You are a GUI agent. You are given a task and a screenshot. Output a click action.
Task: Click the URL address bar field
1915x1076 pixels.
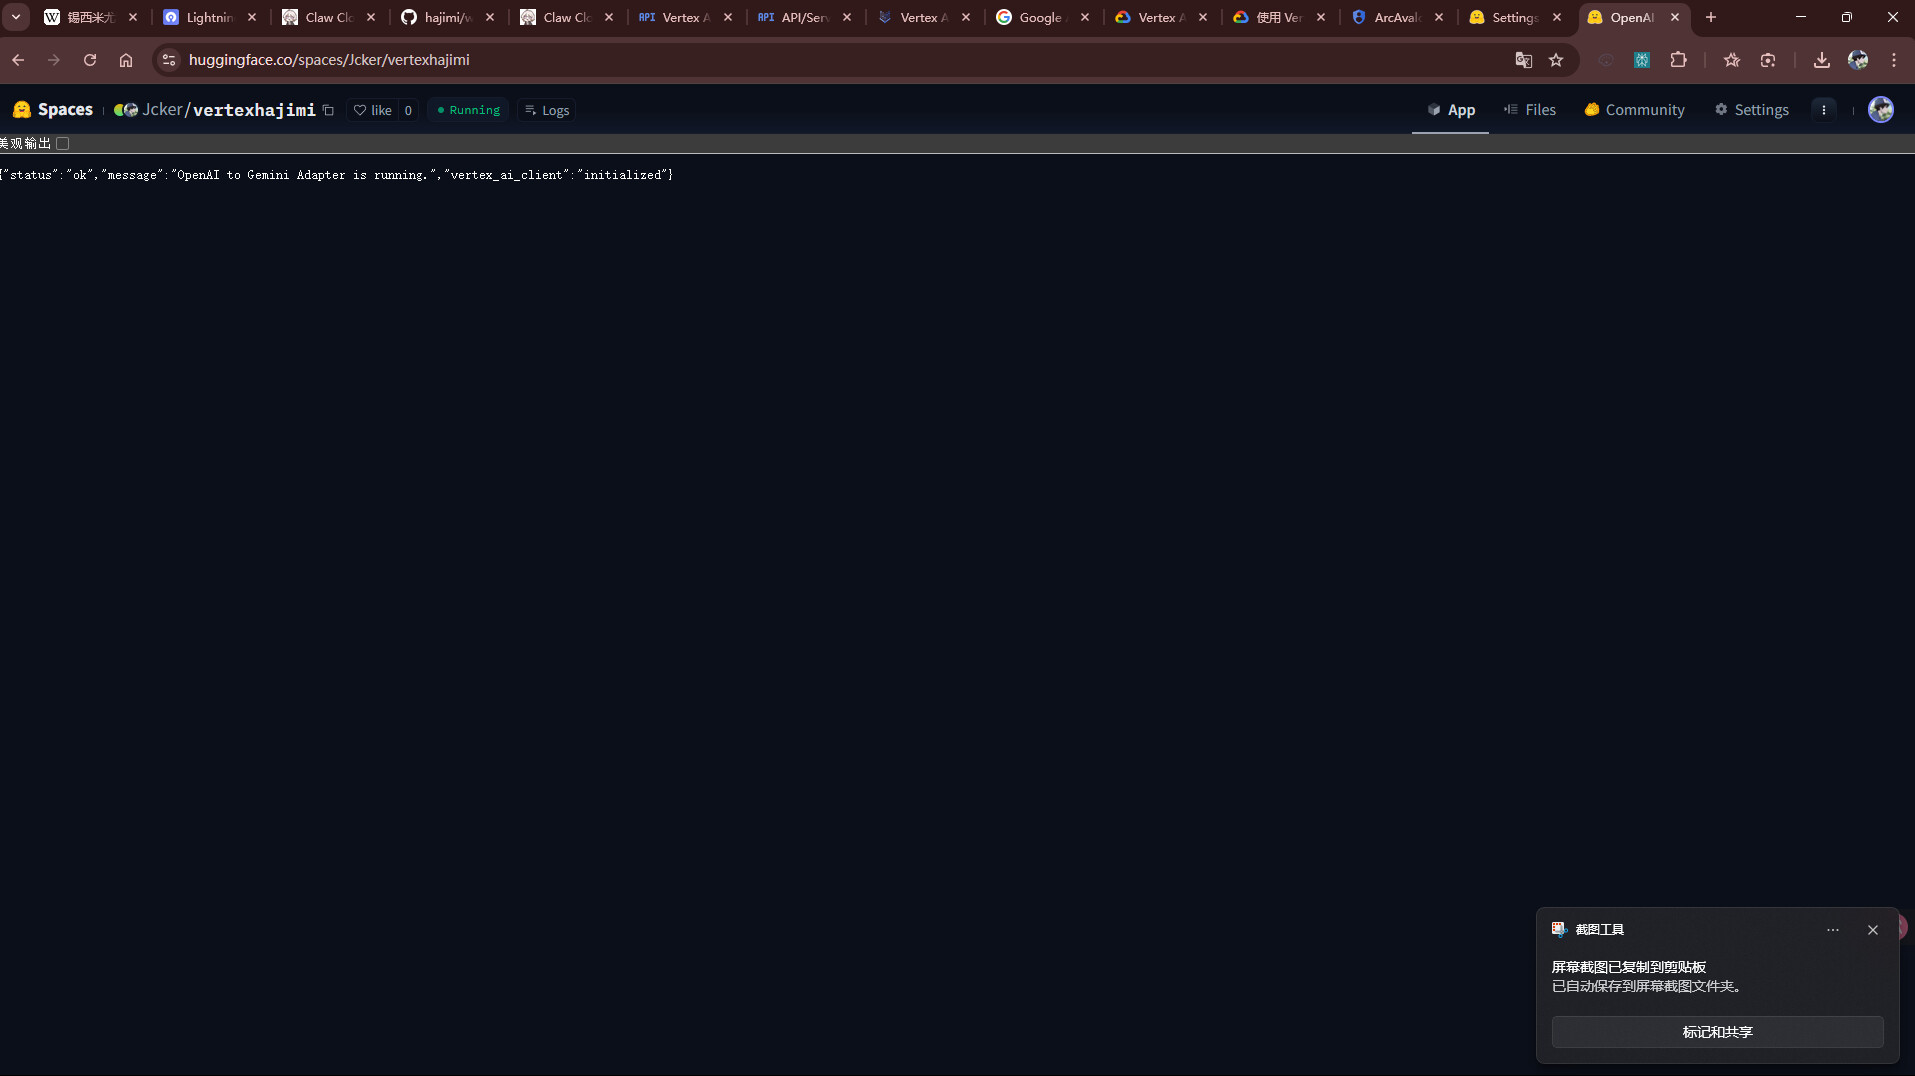tap(800, 60)
